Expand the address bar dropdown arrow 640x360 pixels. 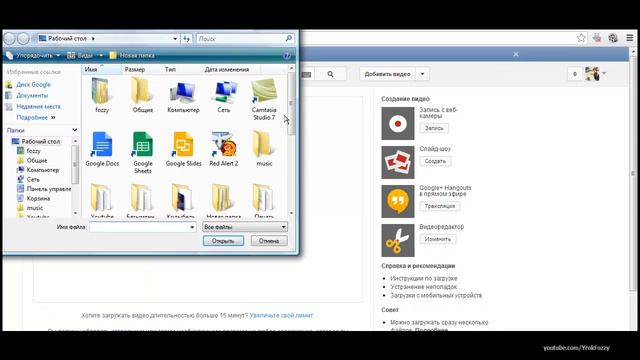[x=175, y=39]
